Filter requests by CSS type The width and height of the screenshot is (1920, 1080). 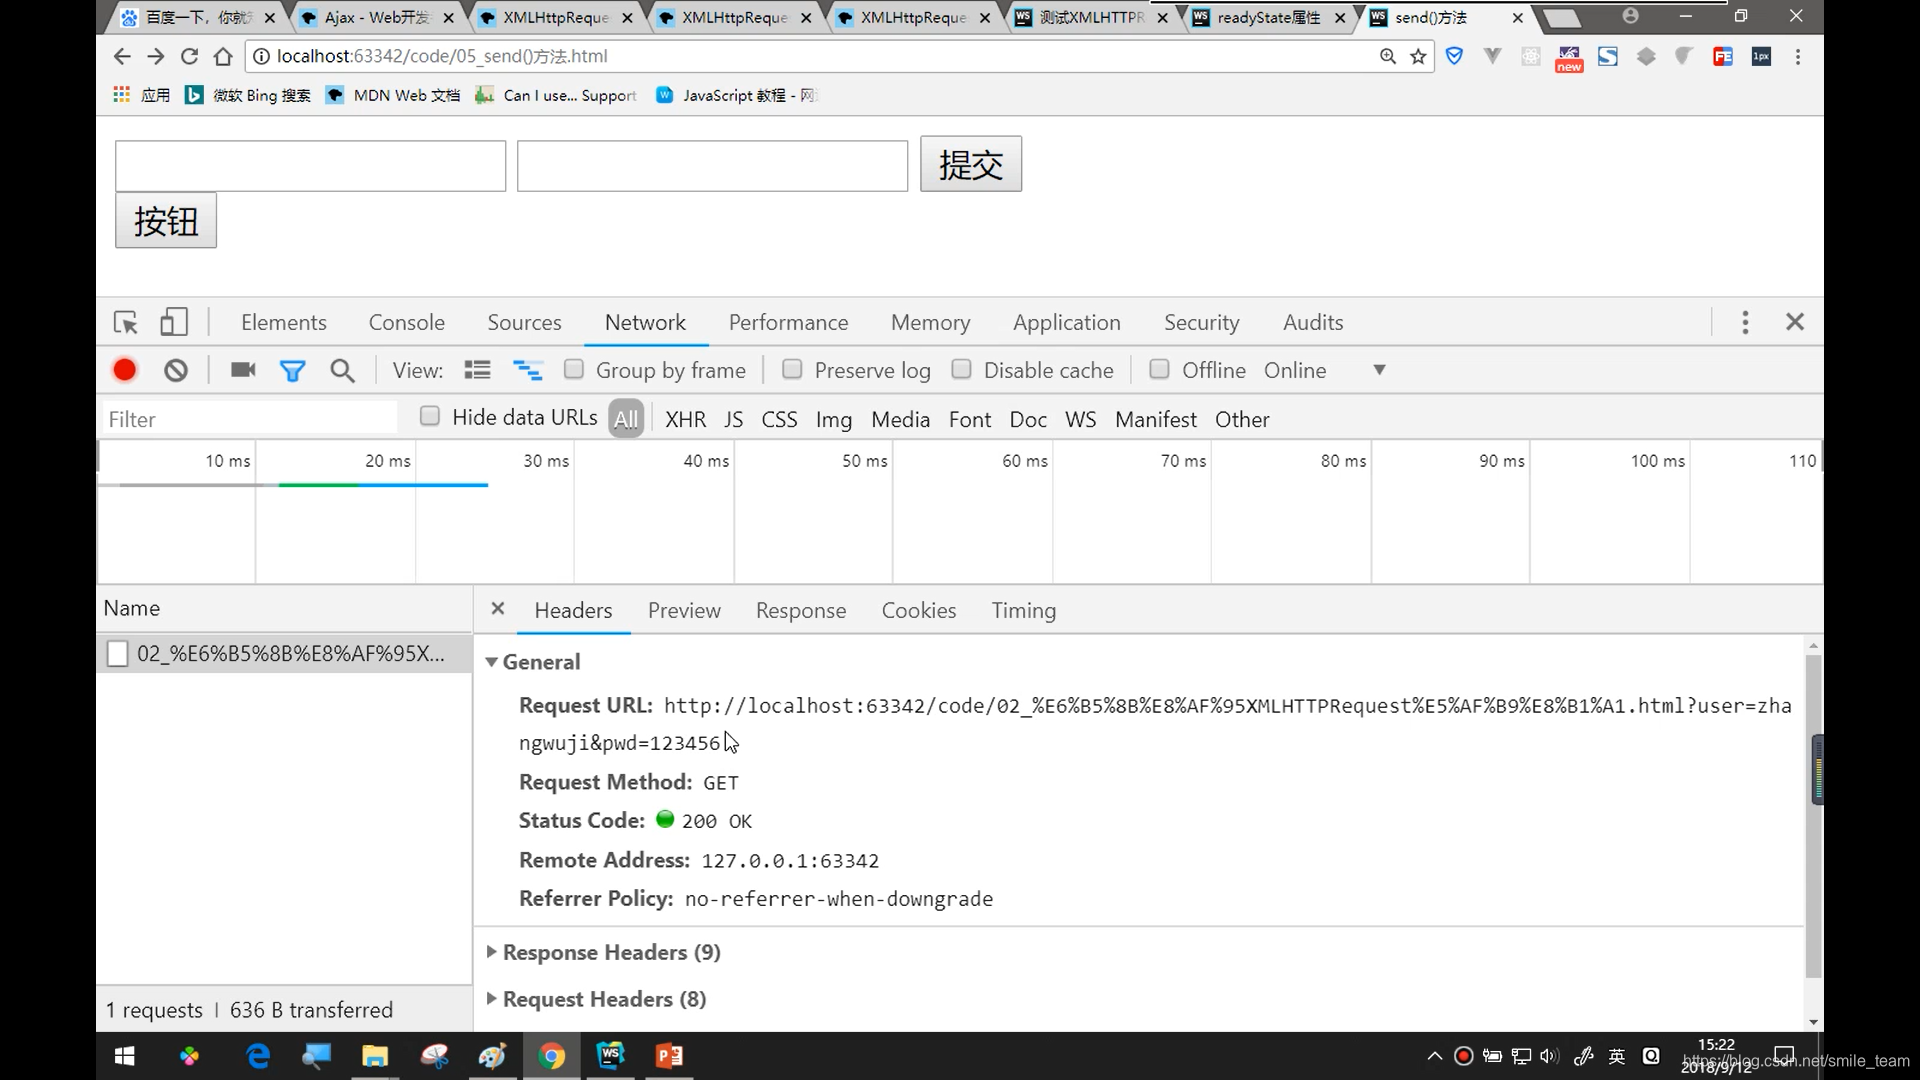779,419
